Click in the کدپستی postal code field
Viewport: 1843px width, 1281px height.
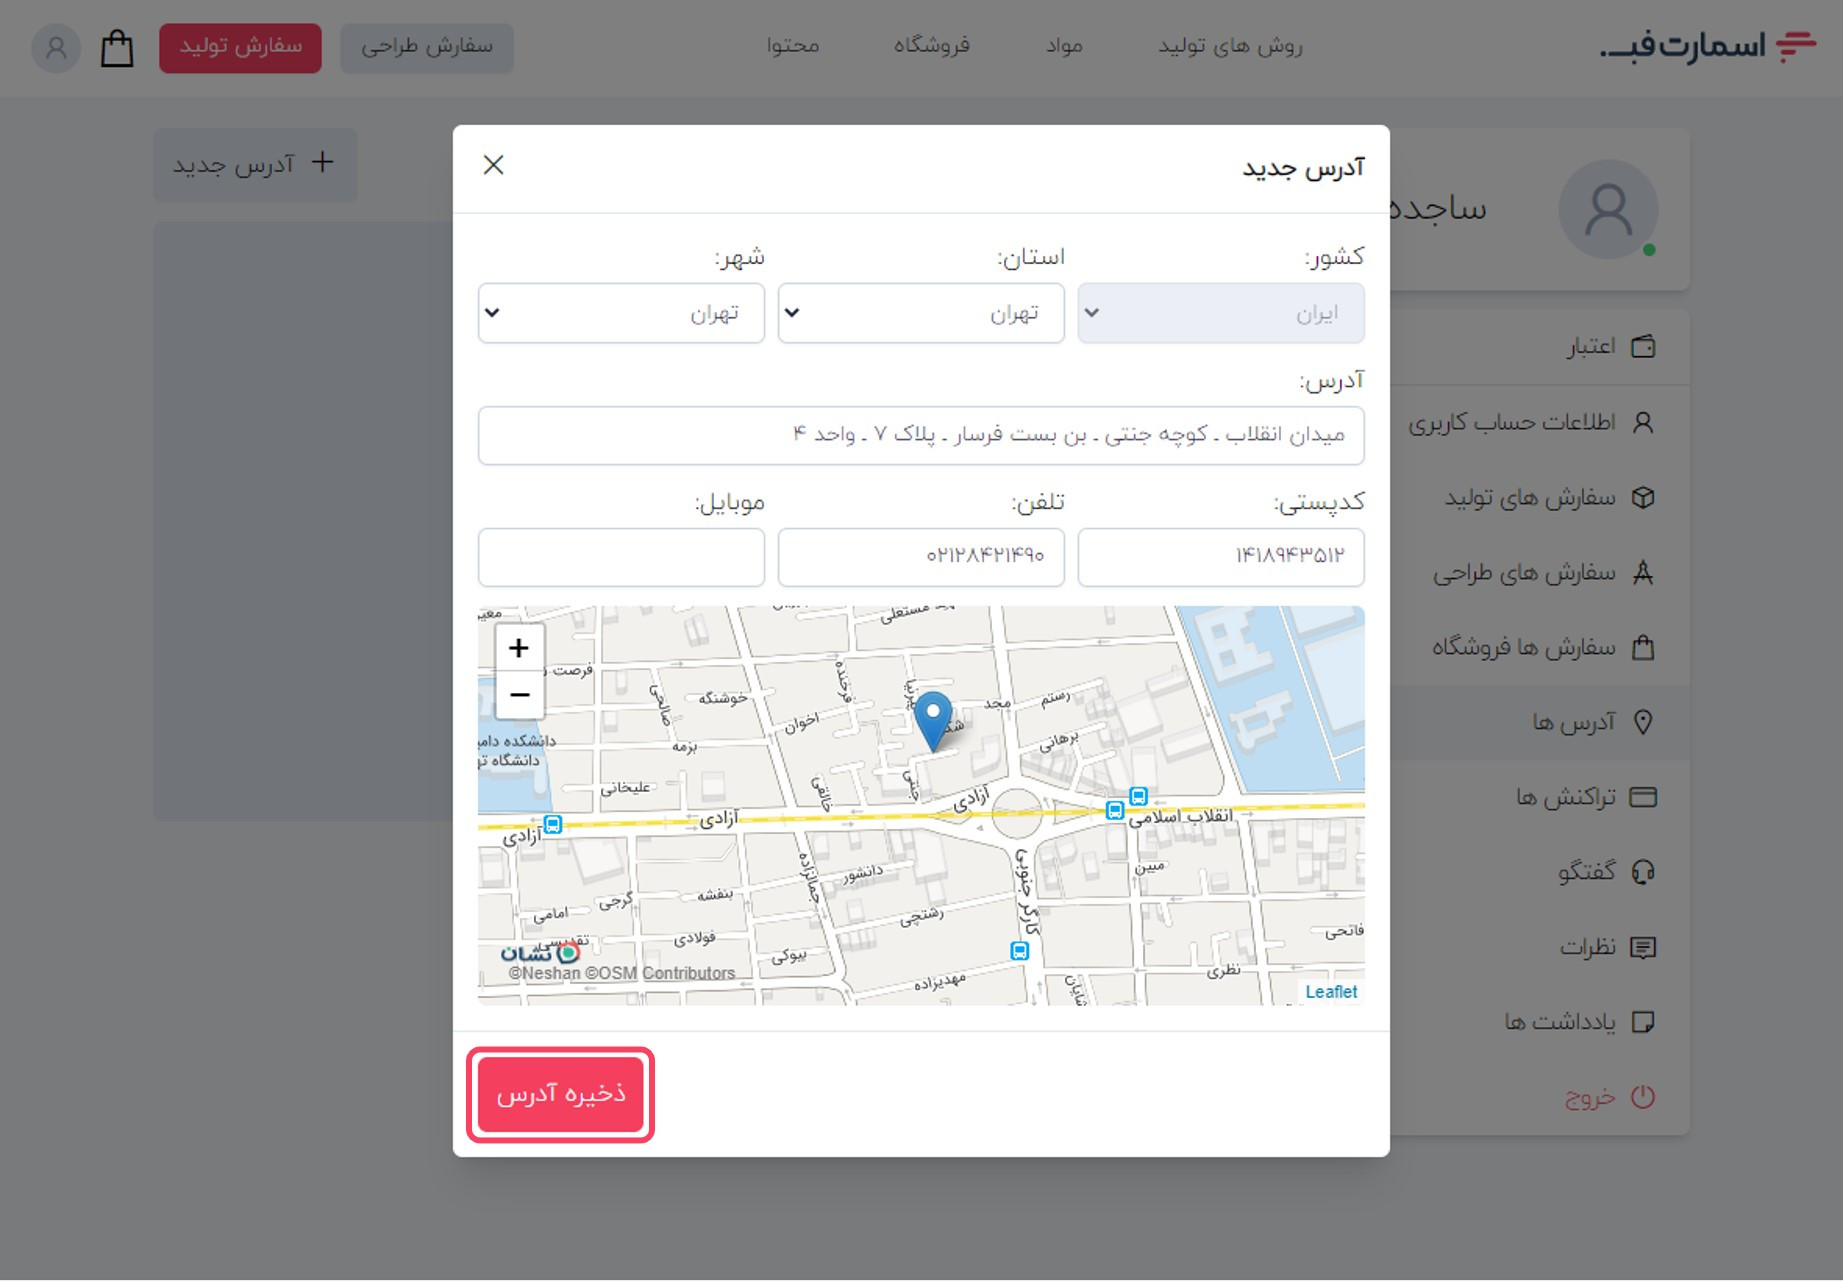[1221, 557]
